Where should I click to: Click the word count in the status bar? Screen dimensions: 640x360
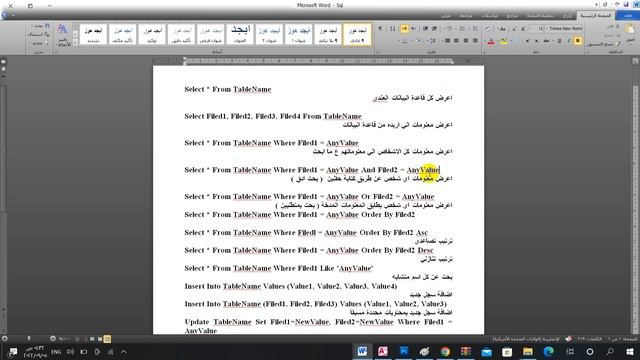(589, 339)
